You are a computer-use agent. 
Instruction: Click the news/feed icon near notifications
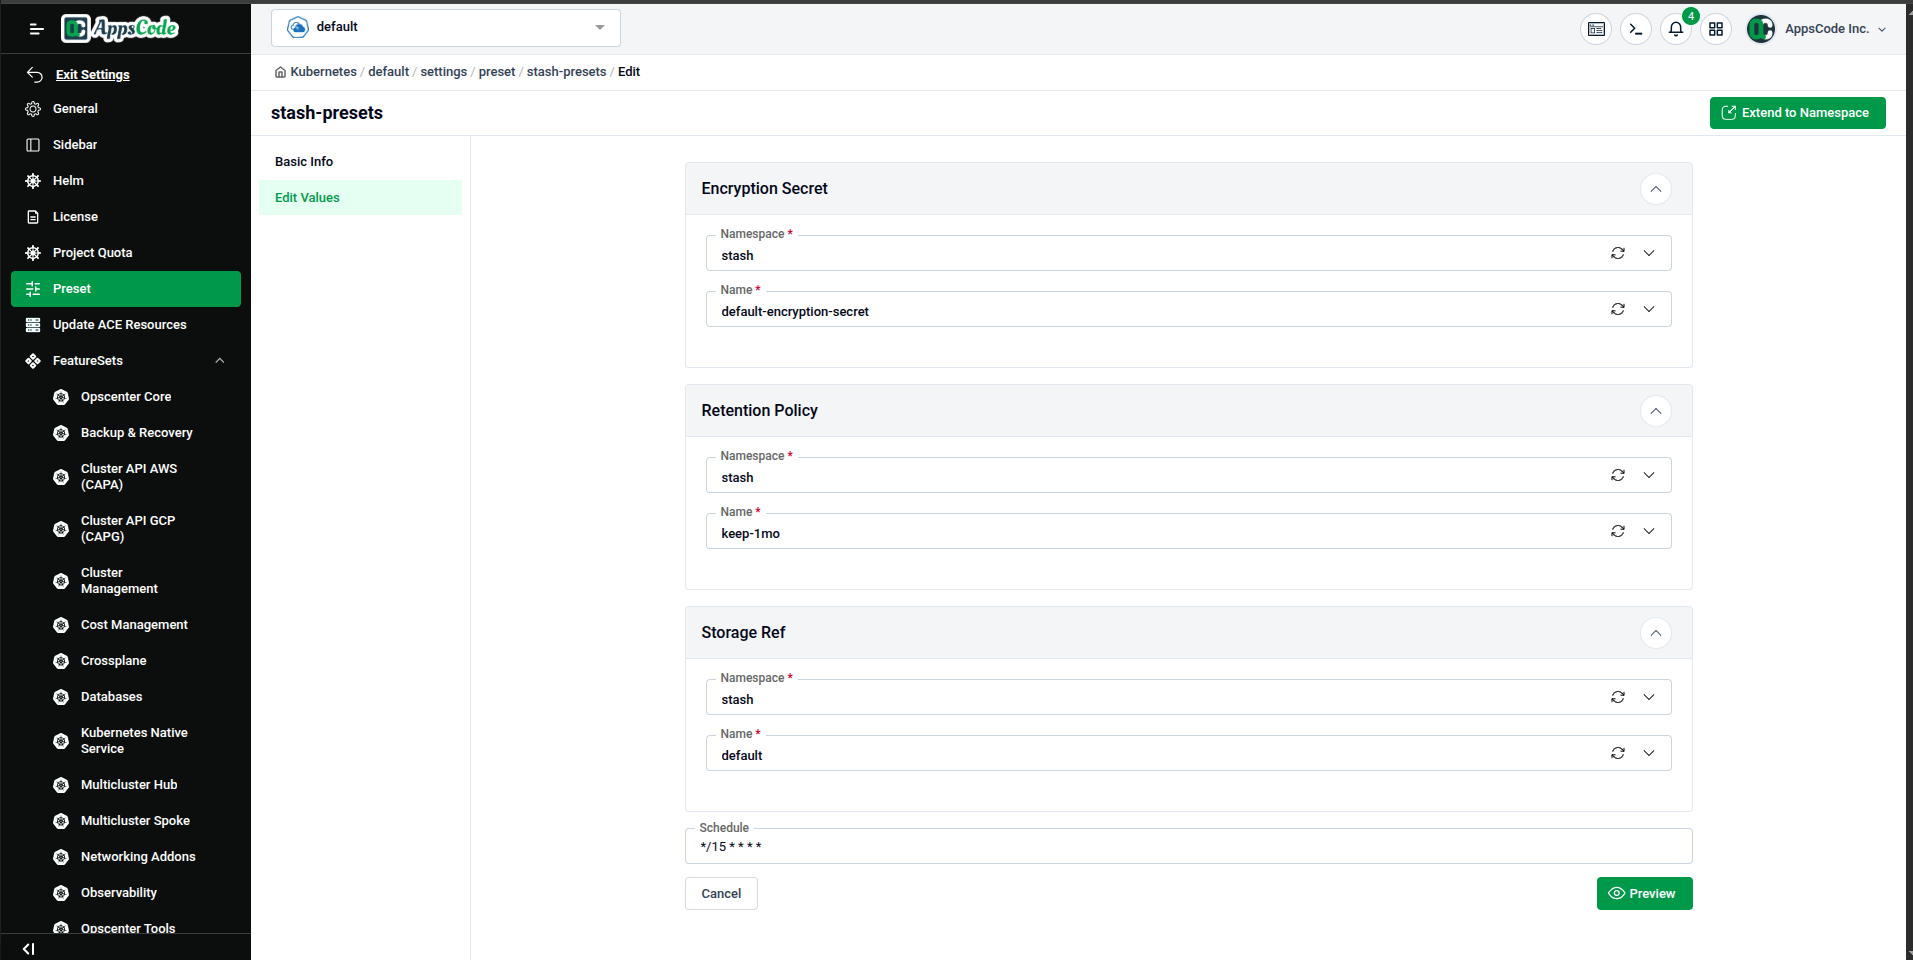coord(1596,29)
